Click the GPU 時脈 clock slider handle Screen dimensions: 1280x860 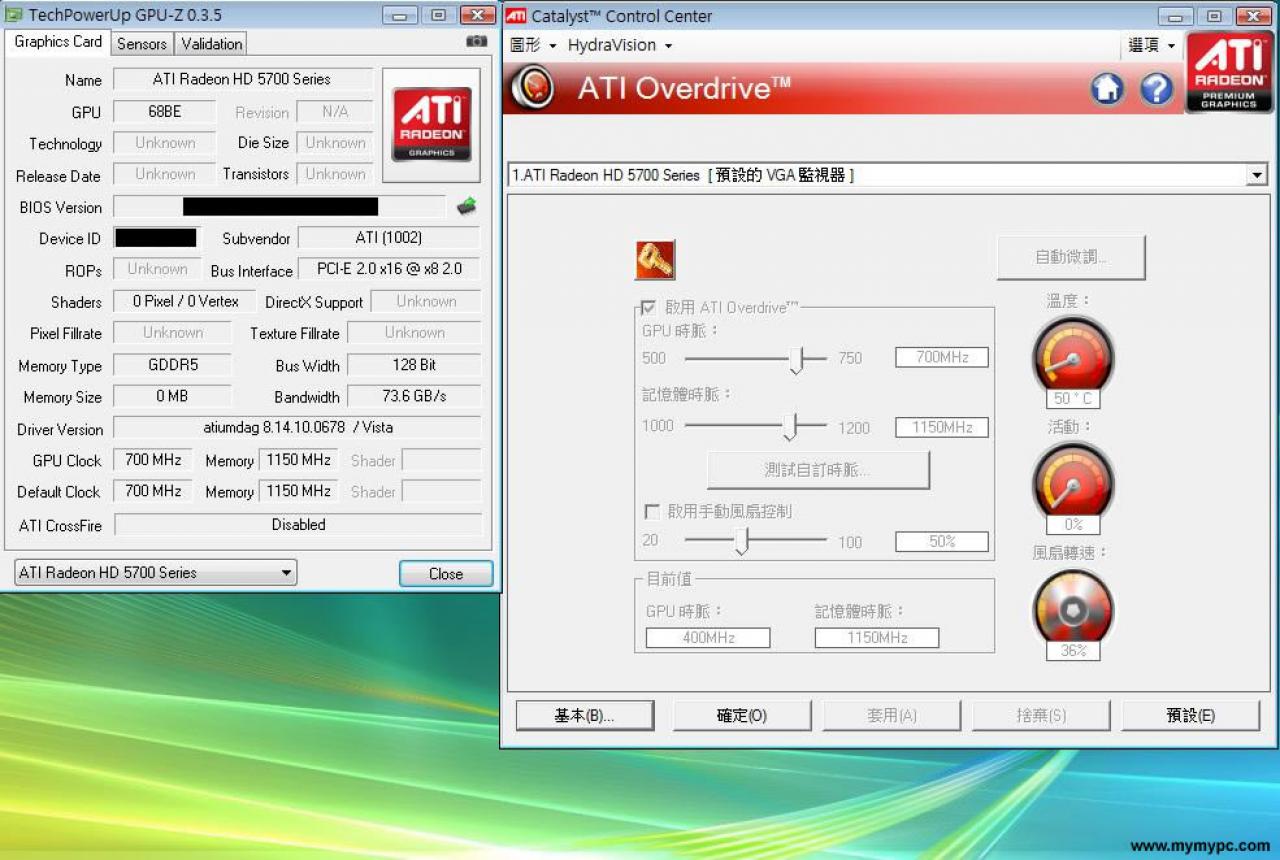click(x=796, y=359)
